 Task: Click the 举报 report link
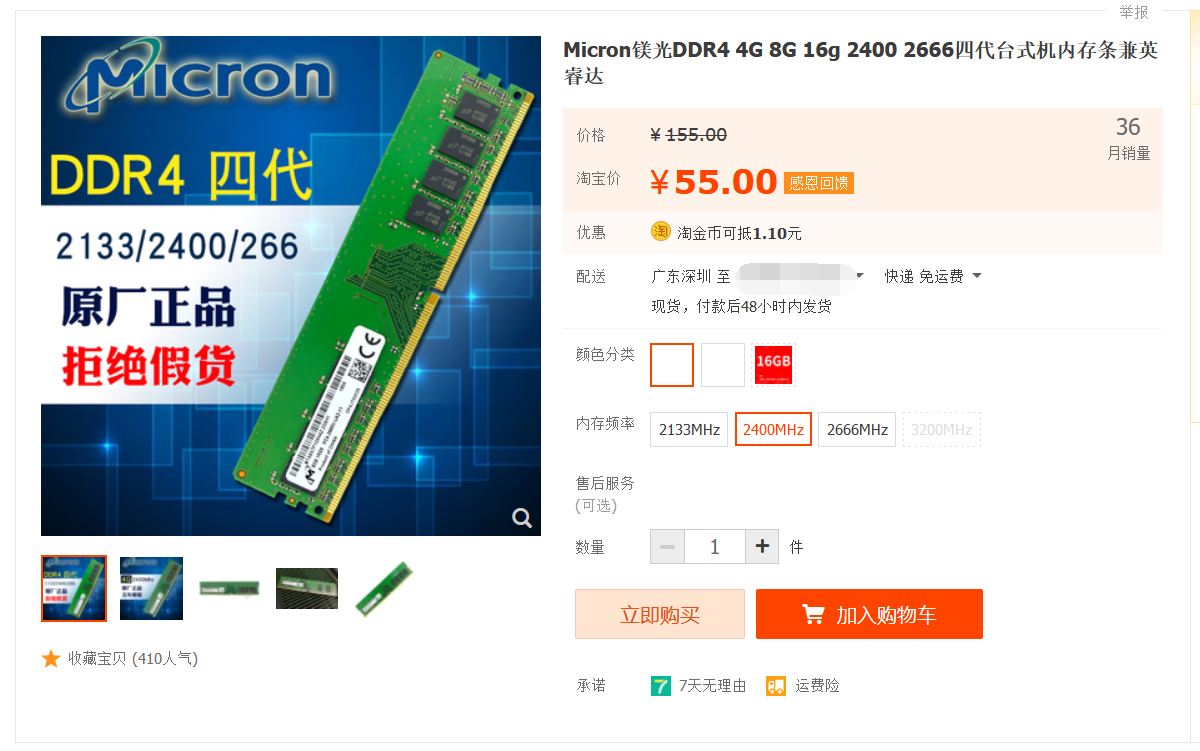point(1134,12)
